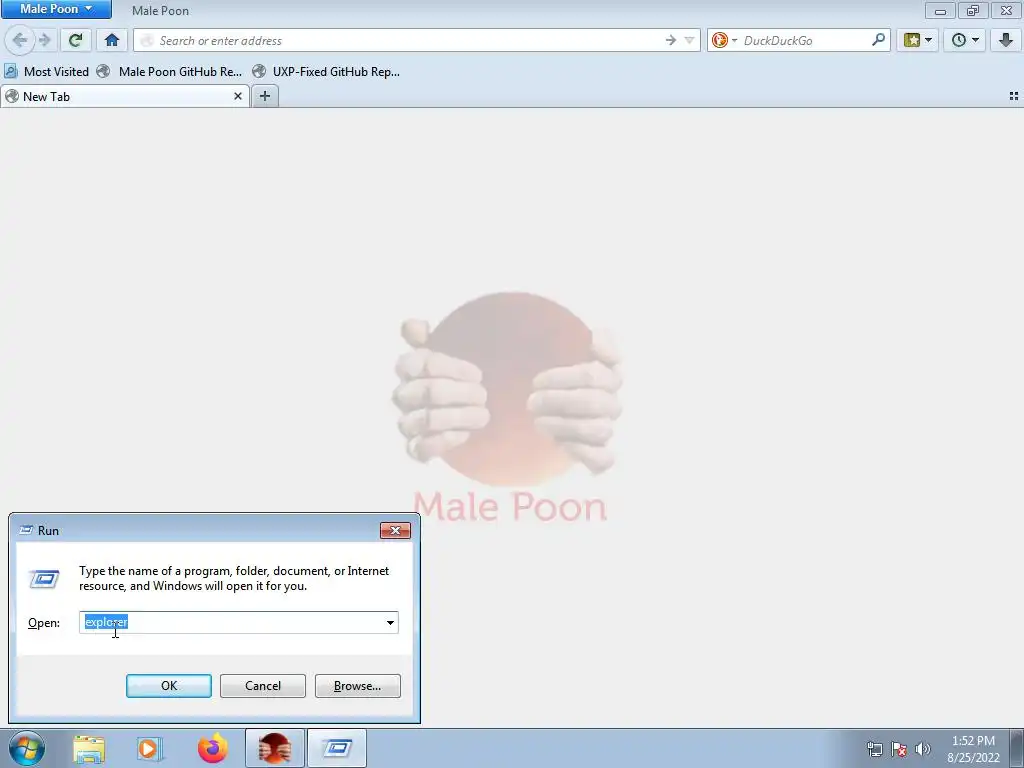
Task: Open the volume speaker tray icon
Action: (x=923, y=749)
